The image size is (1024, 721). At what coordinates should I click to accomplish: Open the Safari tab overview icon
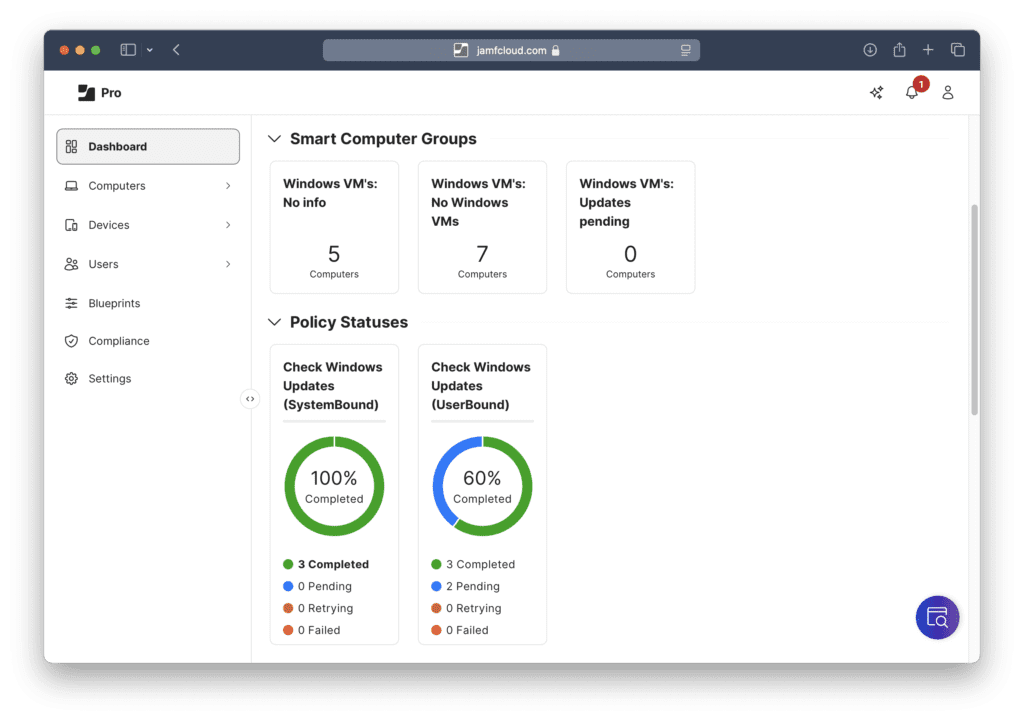click(x=957, y=50)
